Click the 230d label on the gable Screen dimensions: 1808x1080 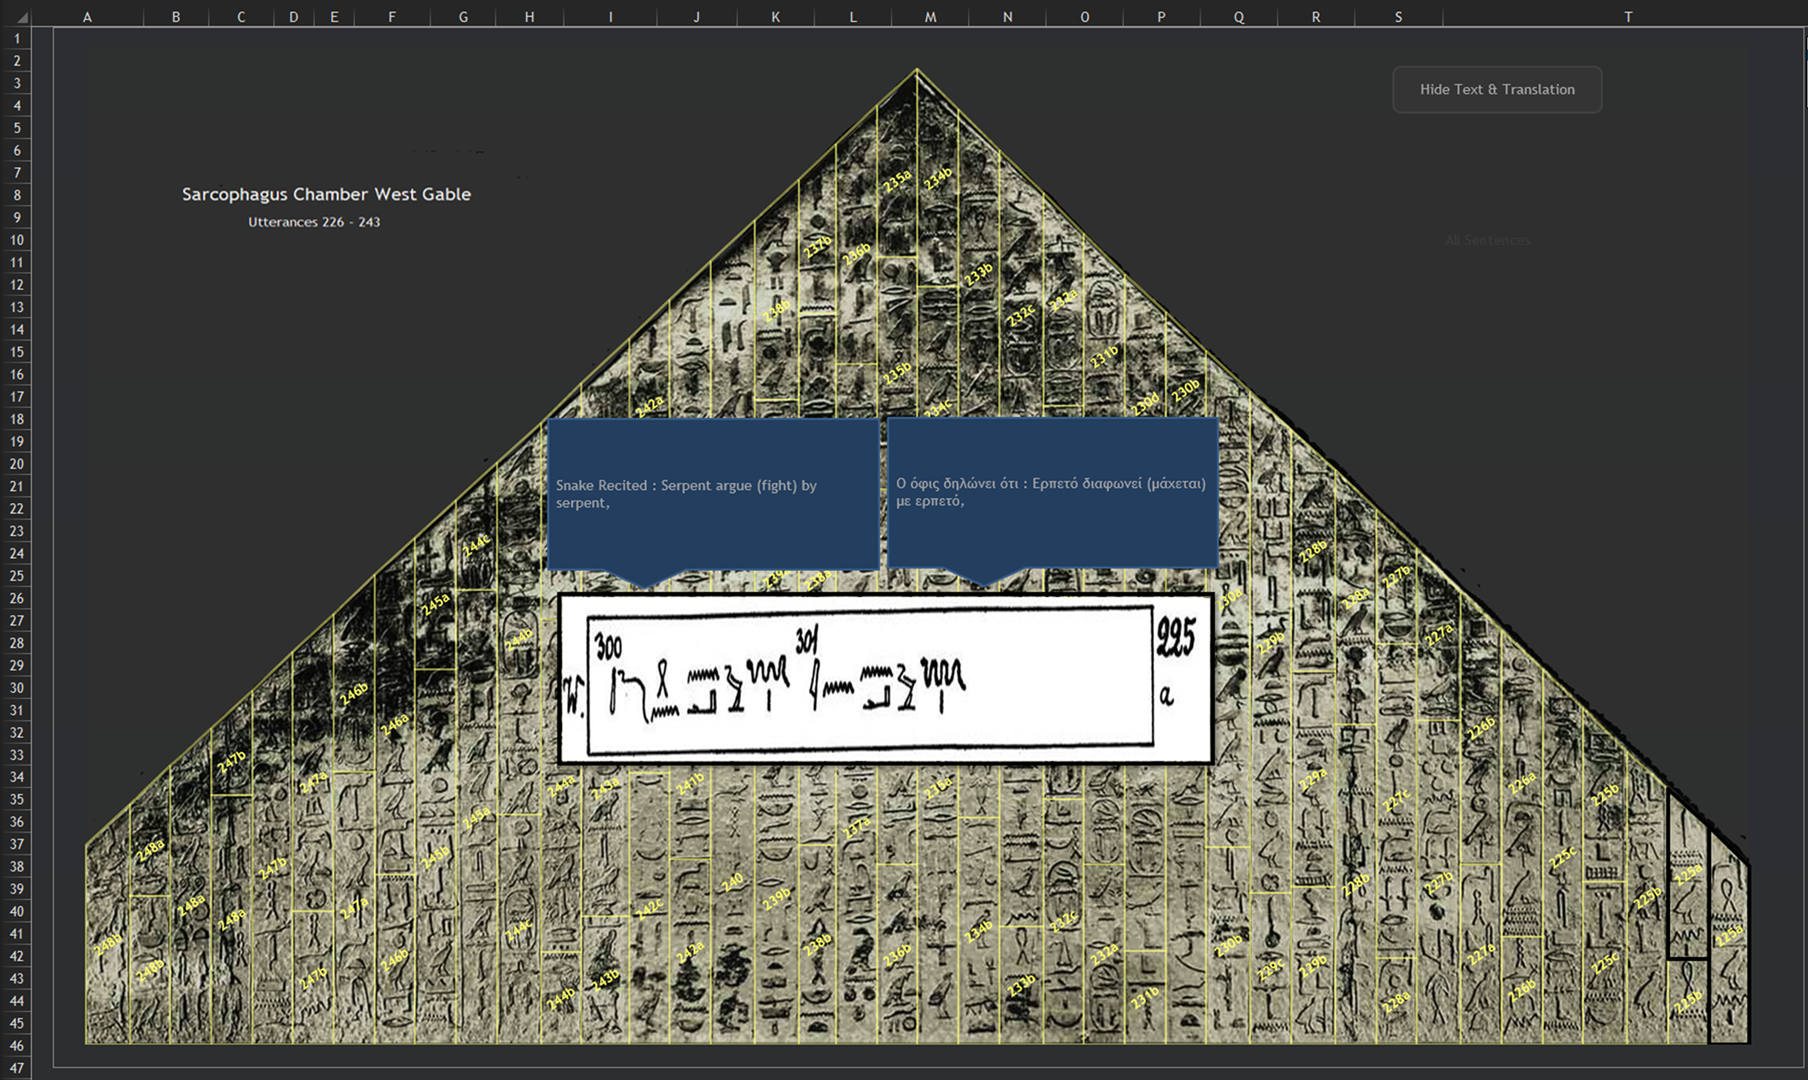pyautogui.click(x=1146, y=403)
